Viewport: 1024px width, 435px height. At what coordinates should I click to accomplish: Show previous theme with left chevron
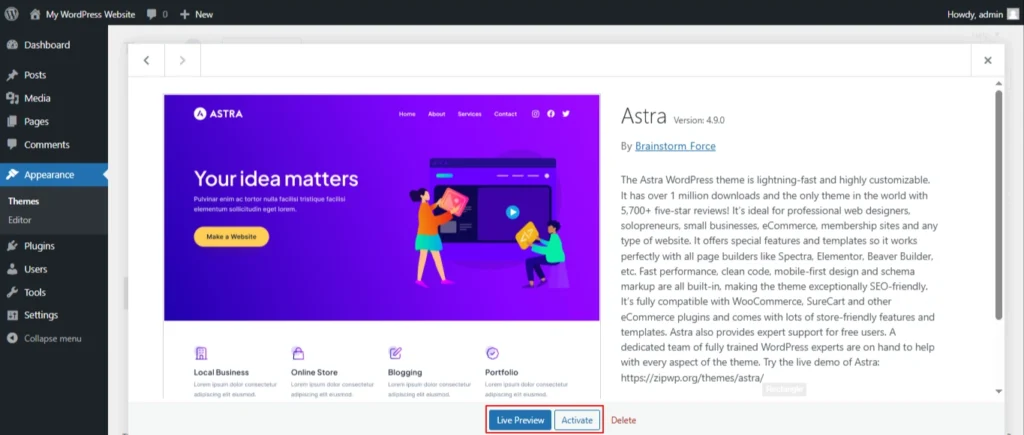[147, 60]
